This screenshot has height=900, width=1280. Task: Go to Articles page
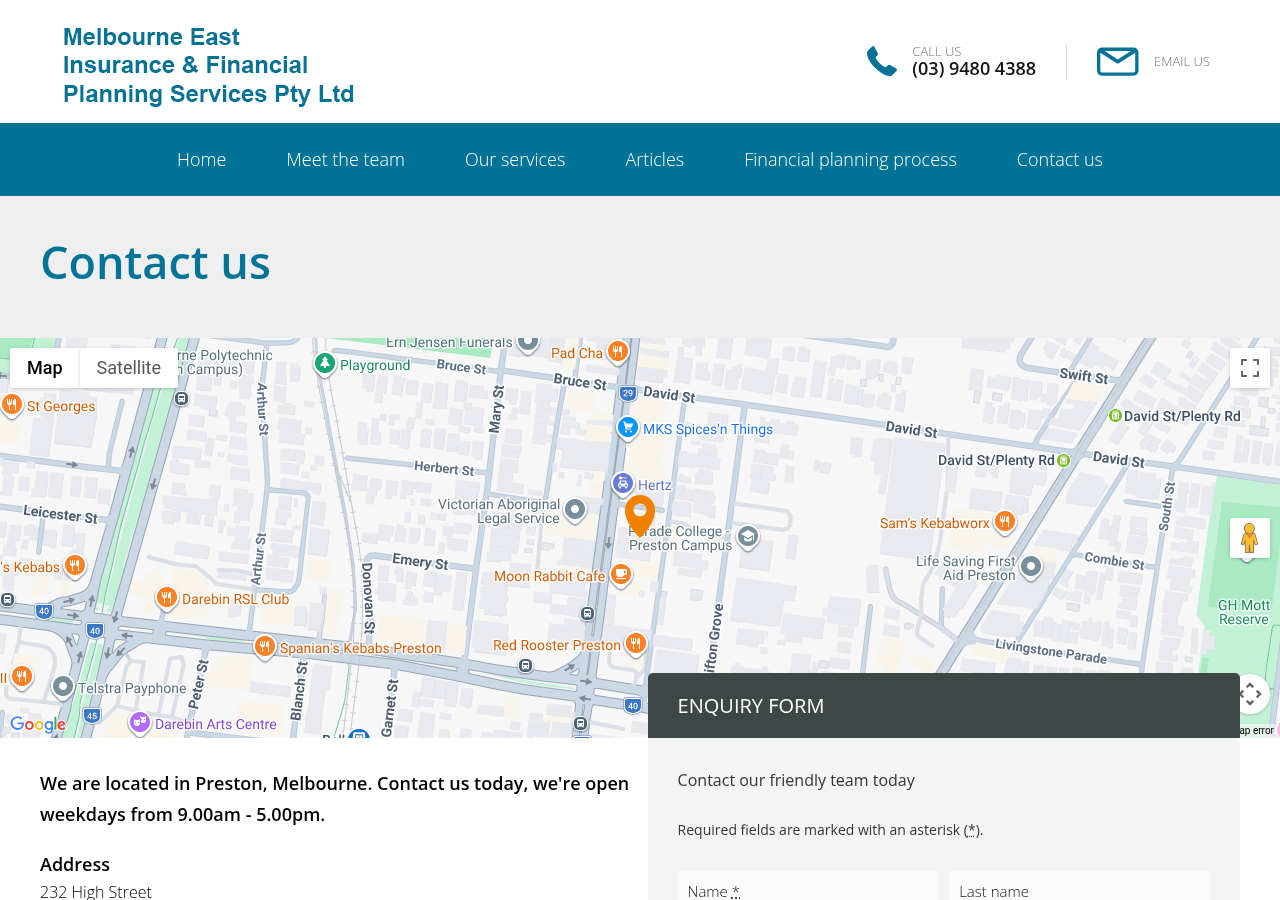(x=655, y=160)
